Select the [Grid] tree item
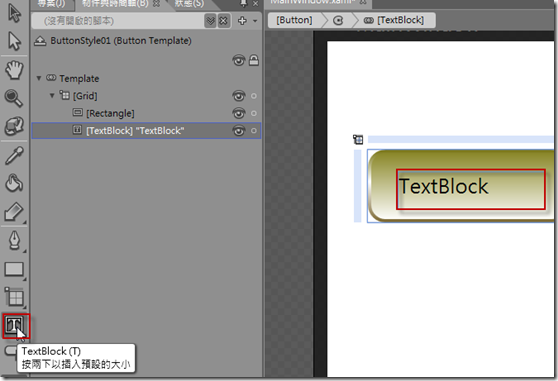 [x=85, y=96]
